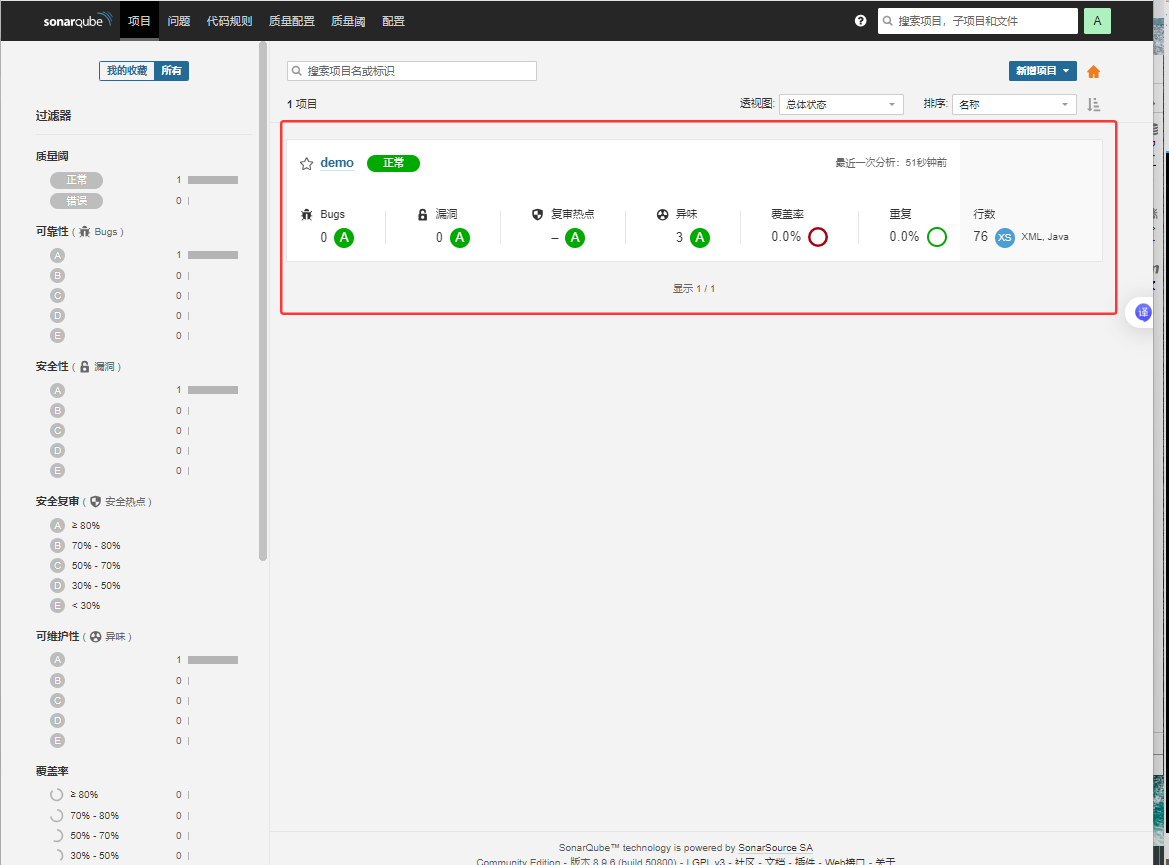Open the 项目 tab in top navigation

(x=139, y=21)
